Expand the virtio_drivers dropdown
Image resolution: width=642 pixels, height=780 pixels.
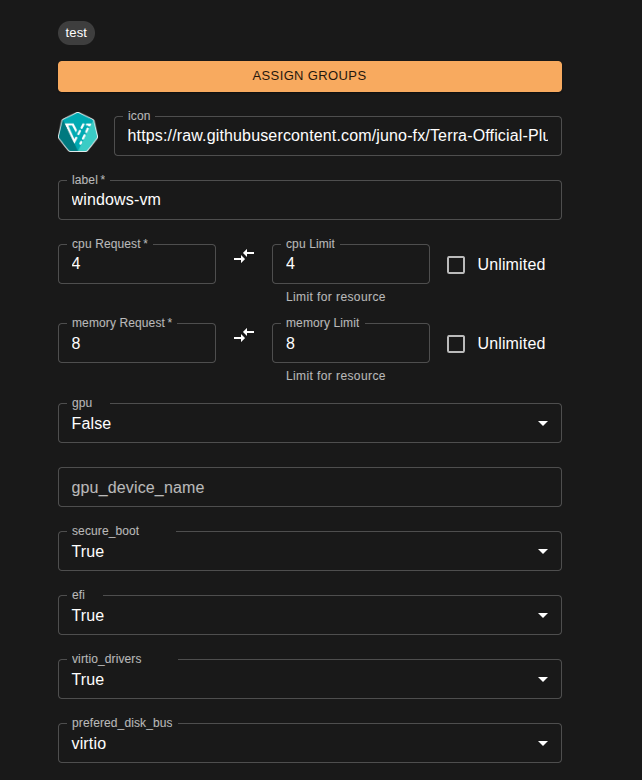309,680
